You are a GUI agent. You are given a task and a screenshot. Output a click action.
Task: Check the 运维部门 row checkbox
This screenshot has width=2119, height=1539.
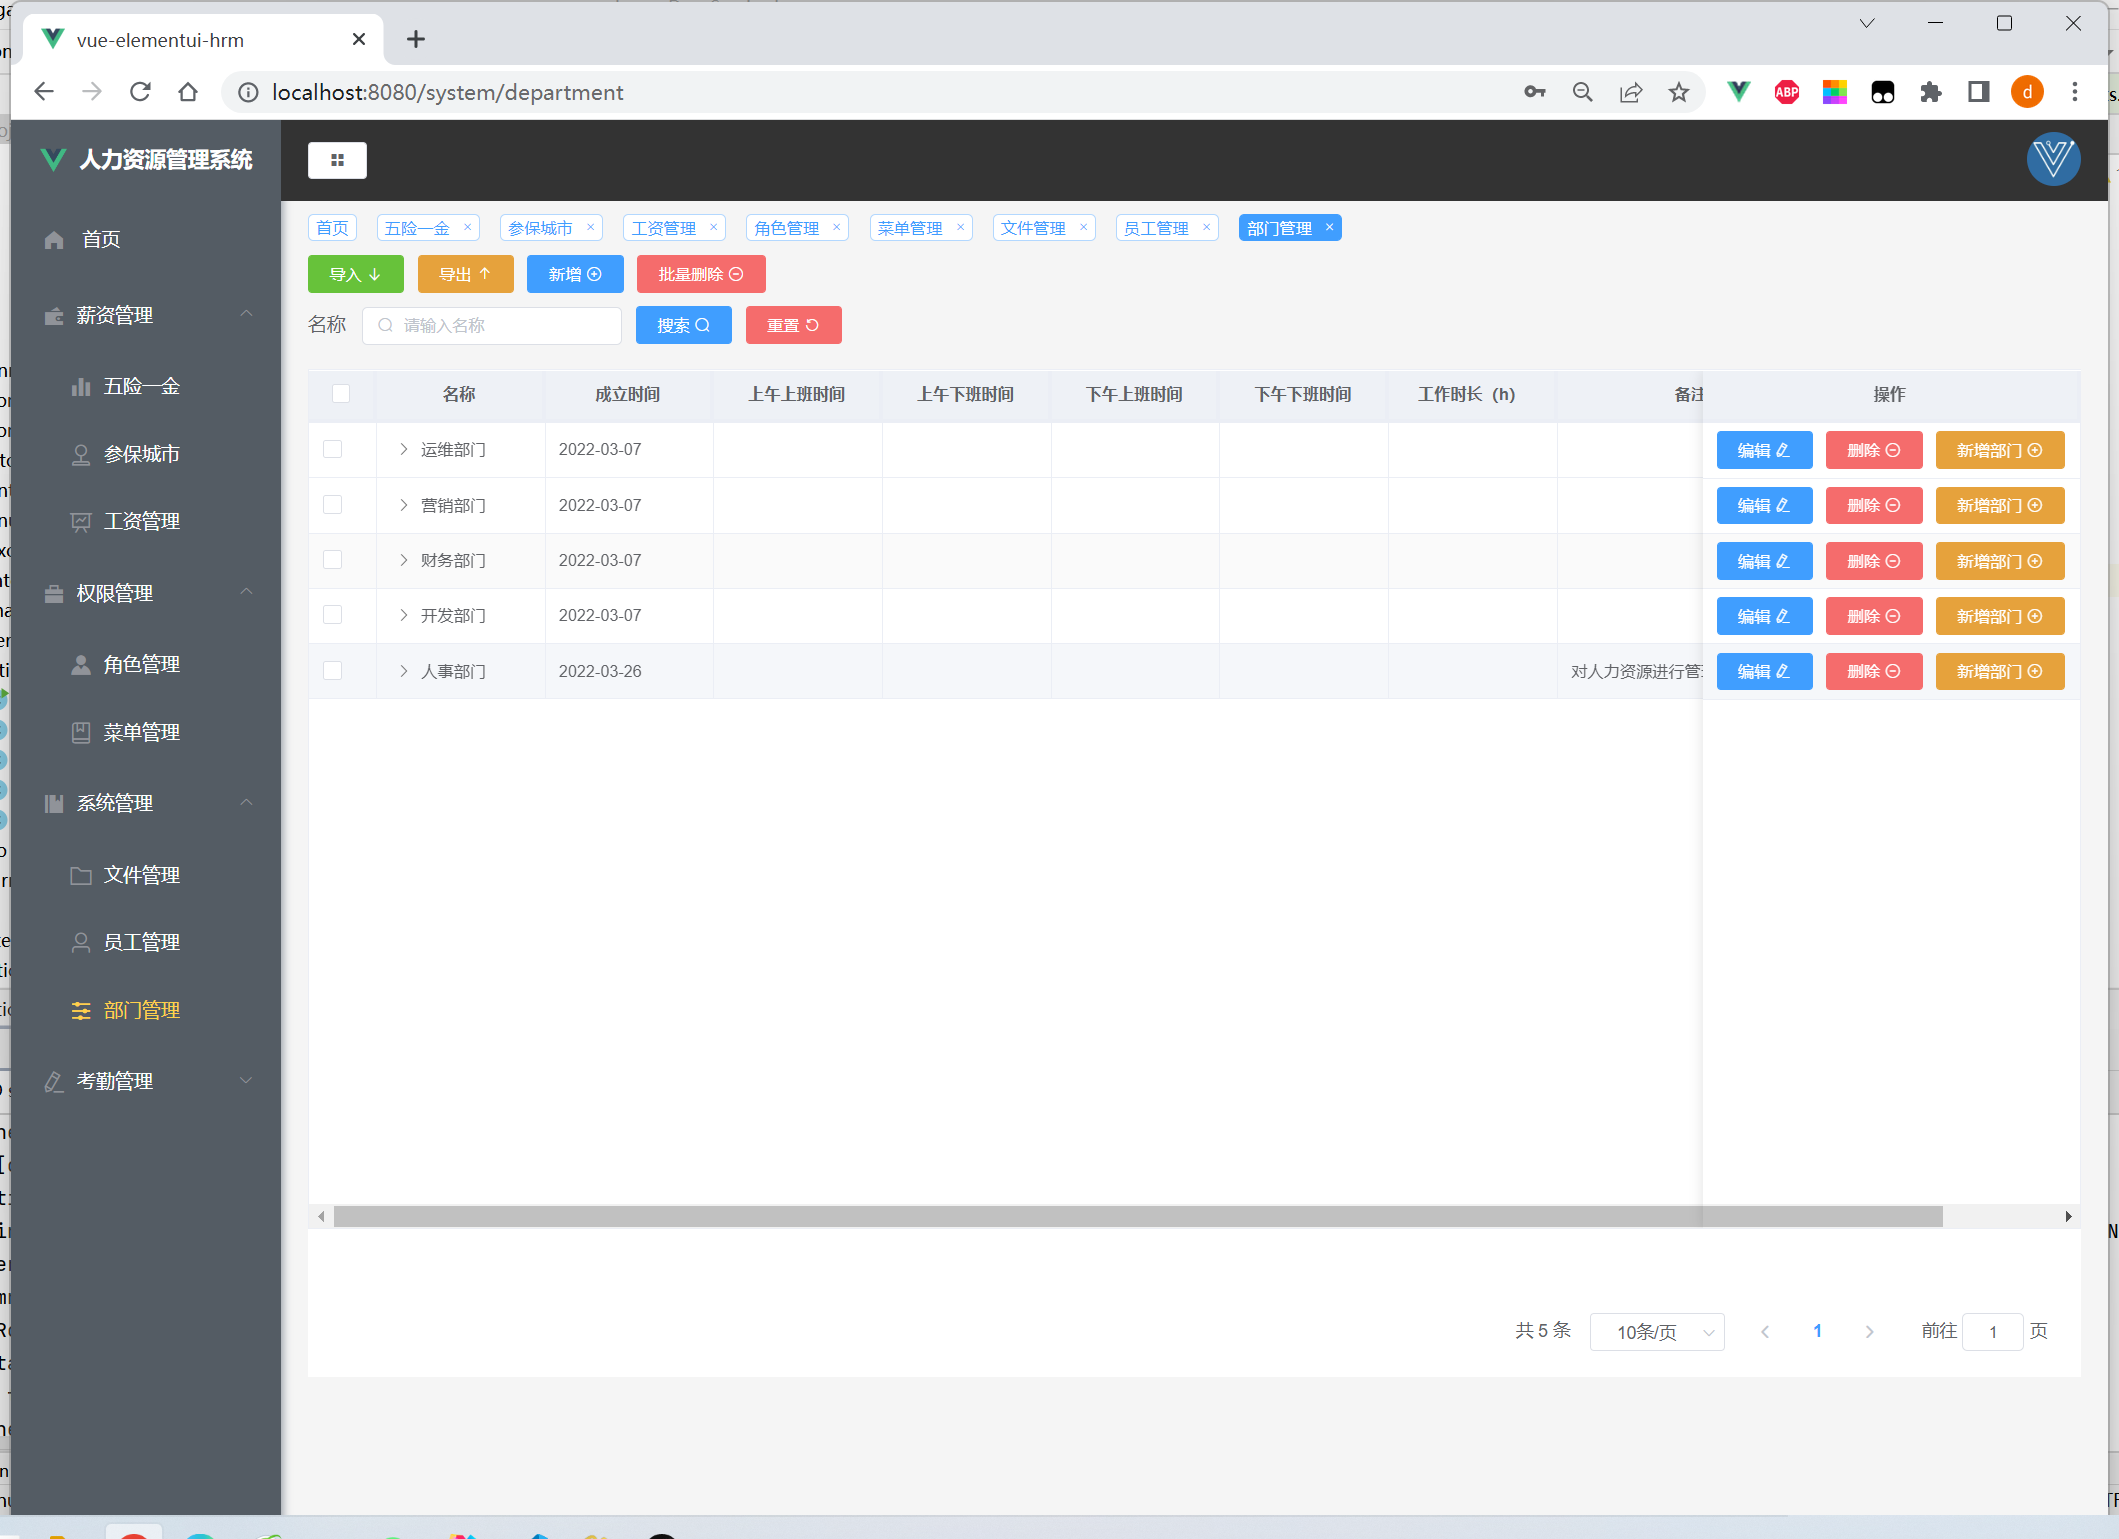click(x=333, y=450)
